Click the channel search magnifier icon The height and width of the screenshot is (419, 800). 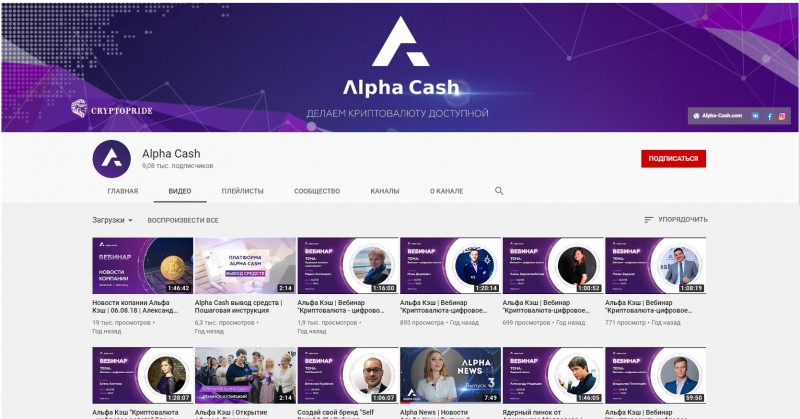pos(499,191)
